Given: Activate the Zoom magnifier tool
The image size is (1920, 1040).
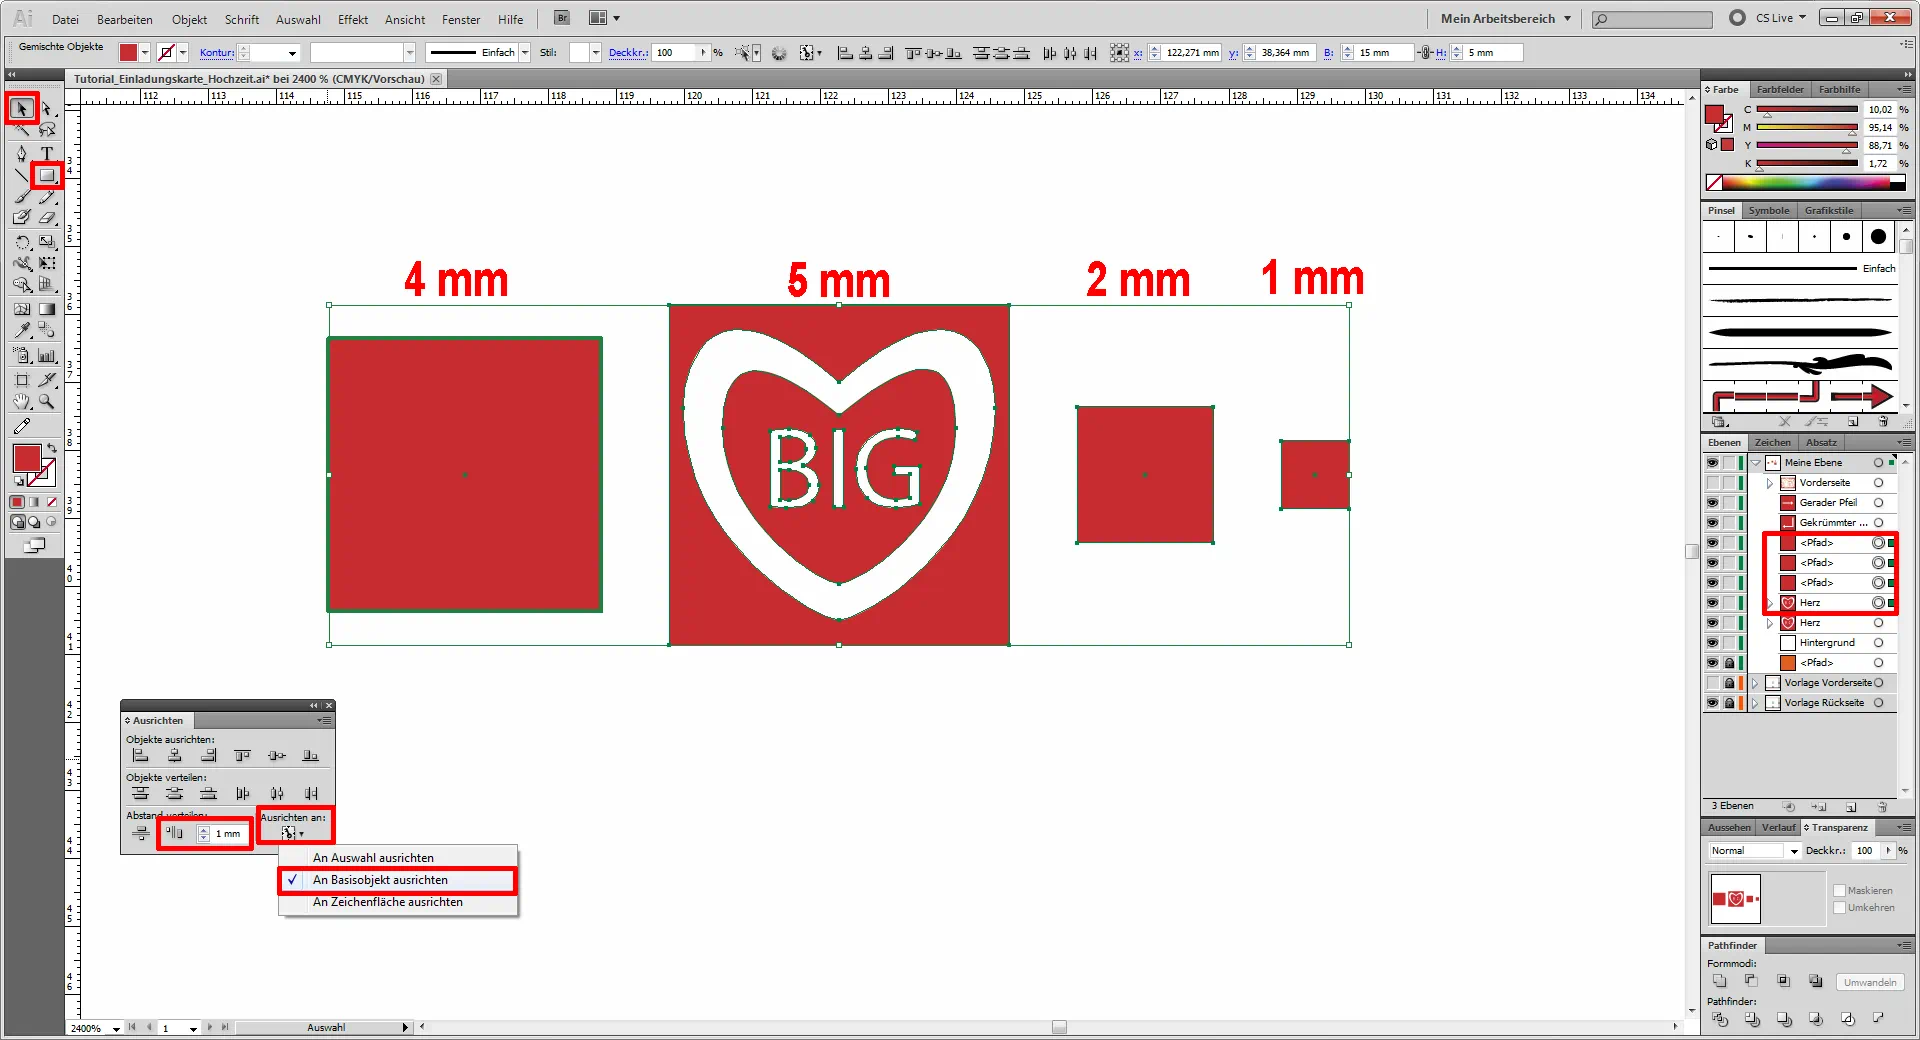Looking at the screenshot, I should [46, 401].
